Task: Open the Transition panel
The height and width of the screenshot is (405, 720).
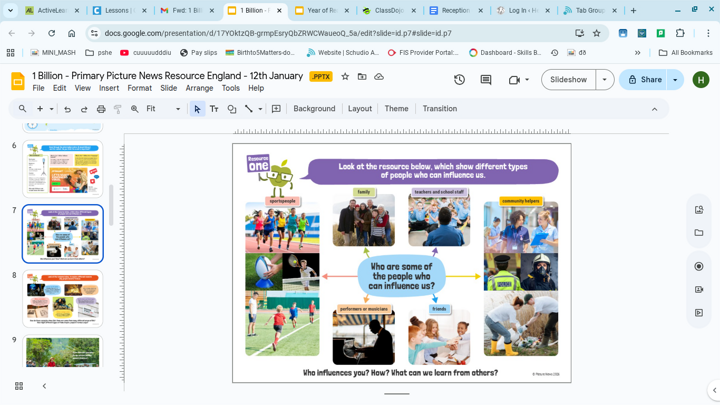Action: click(x=439, y=109)
